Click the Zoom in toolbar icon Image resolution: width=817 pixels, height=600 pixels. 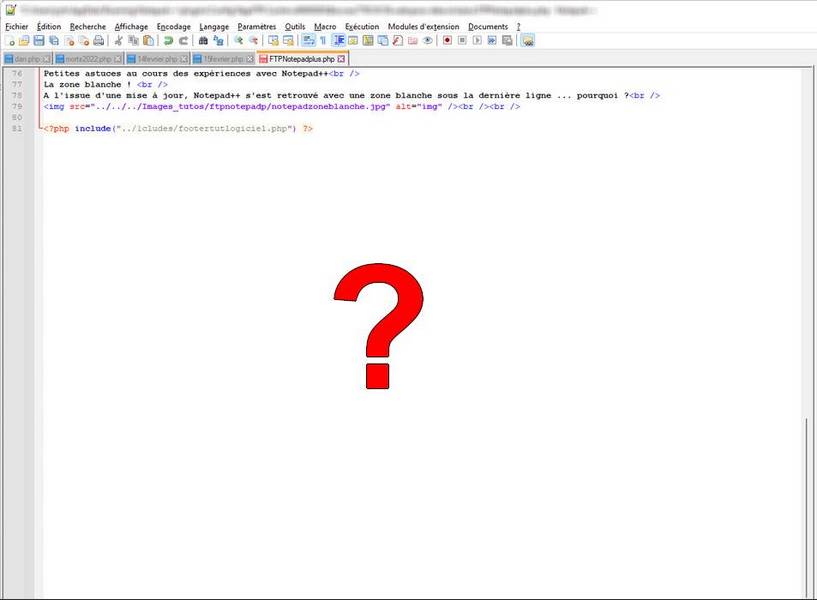tap(238, 41)
